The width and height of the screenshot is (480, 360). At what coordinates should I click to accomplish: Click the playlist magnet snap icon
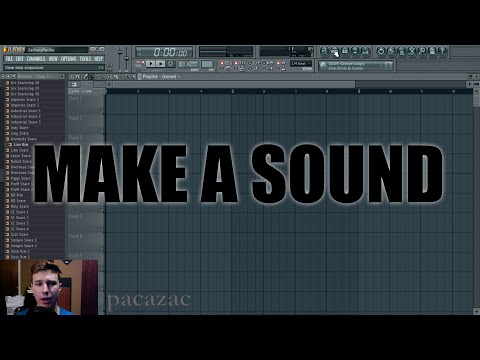point(77,77)
